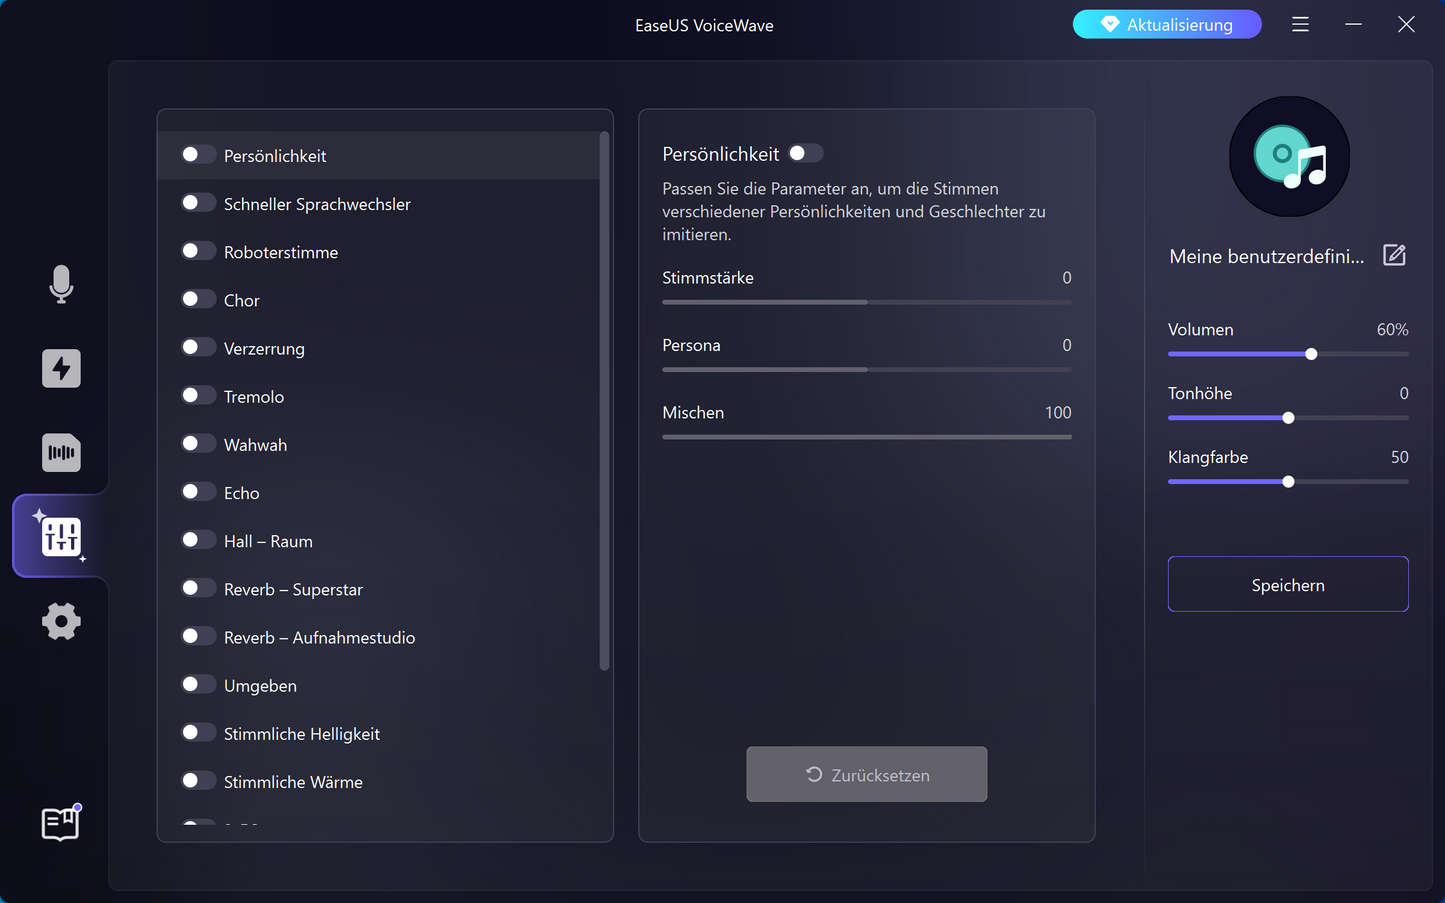The width and height of the screenshot is (1445, 903).
Task: Edit the custom voice name pencil icon
Action: [1394, 255]
